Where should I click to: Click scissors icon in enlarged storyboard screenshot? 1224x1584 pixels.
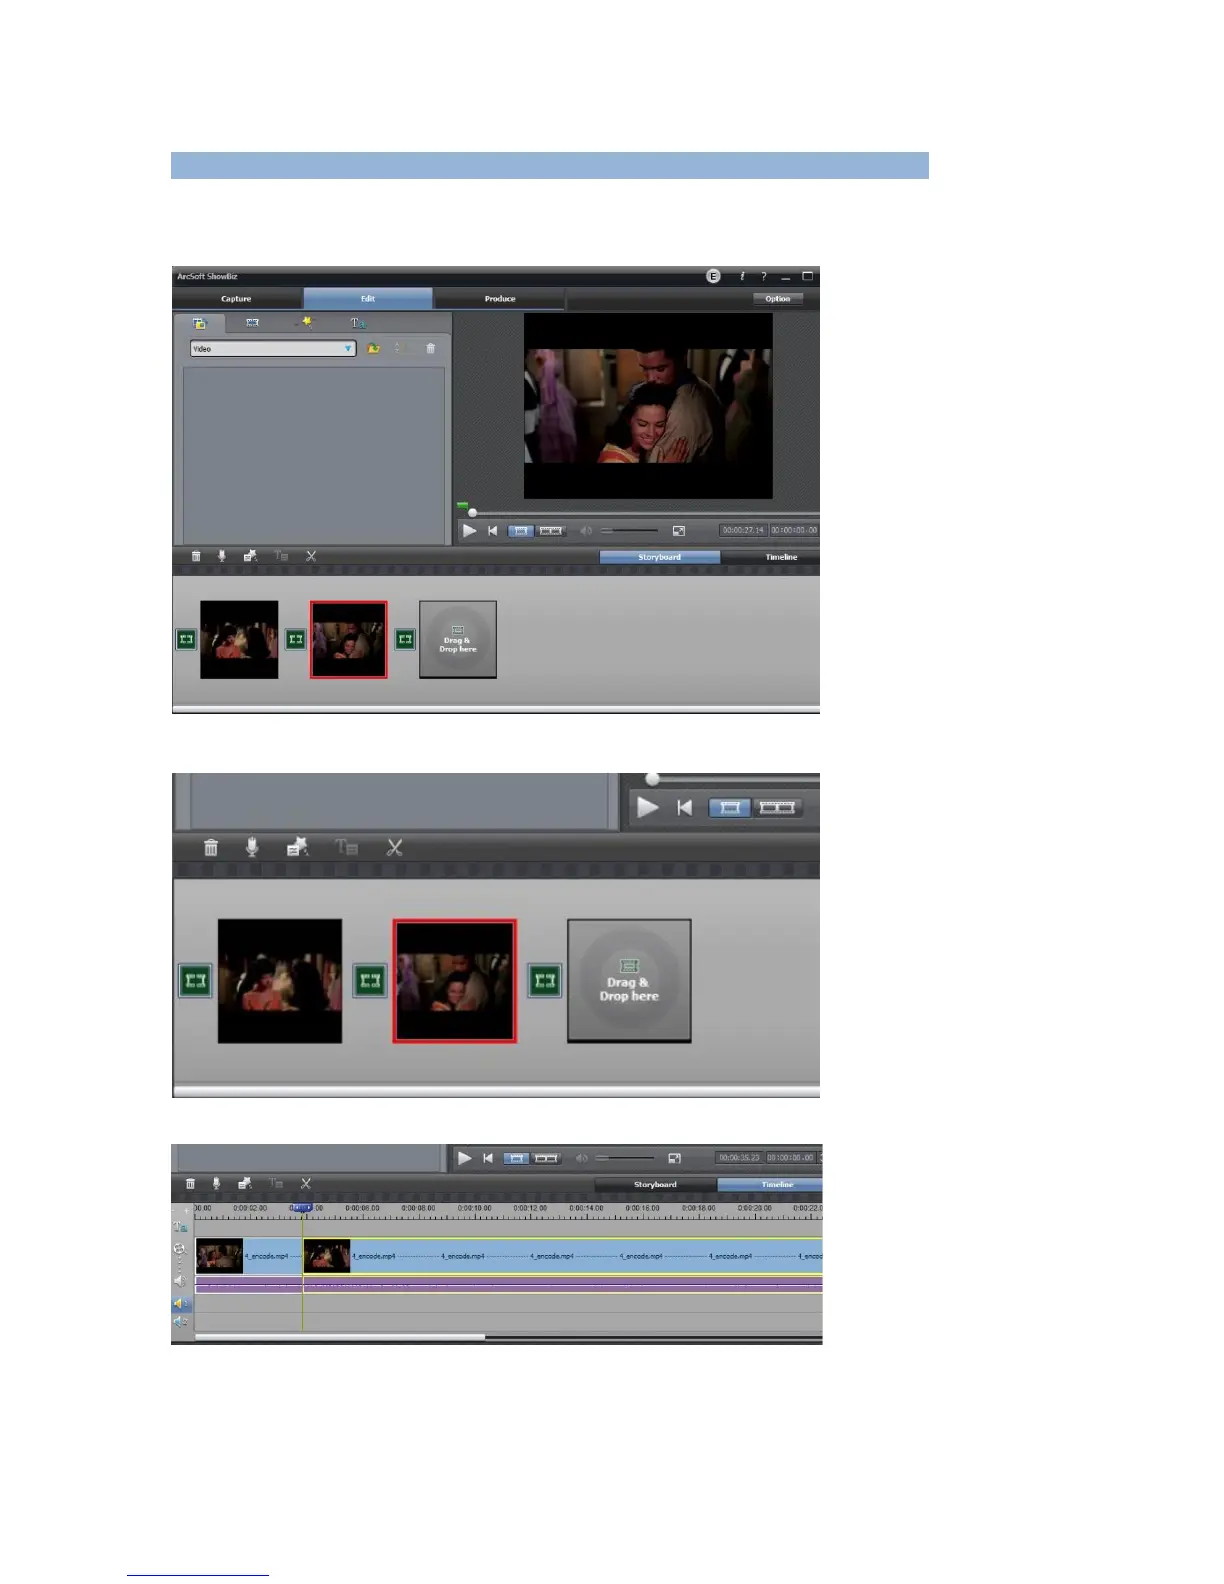click(x=395, y=847)
